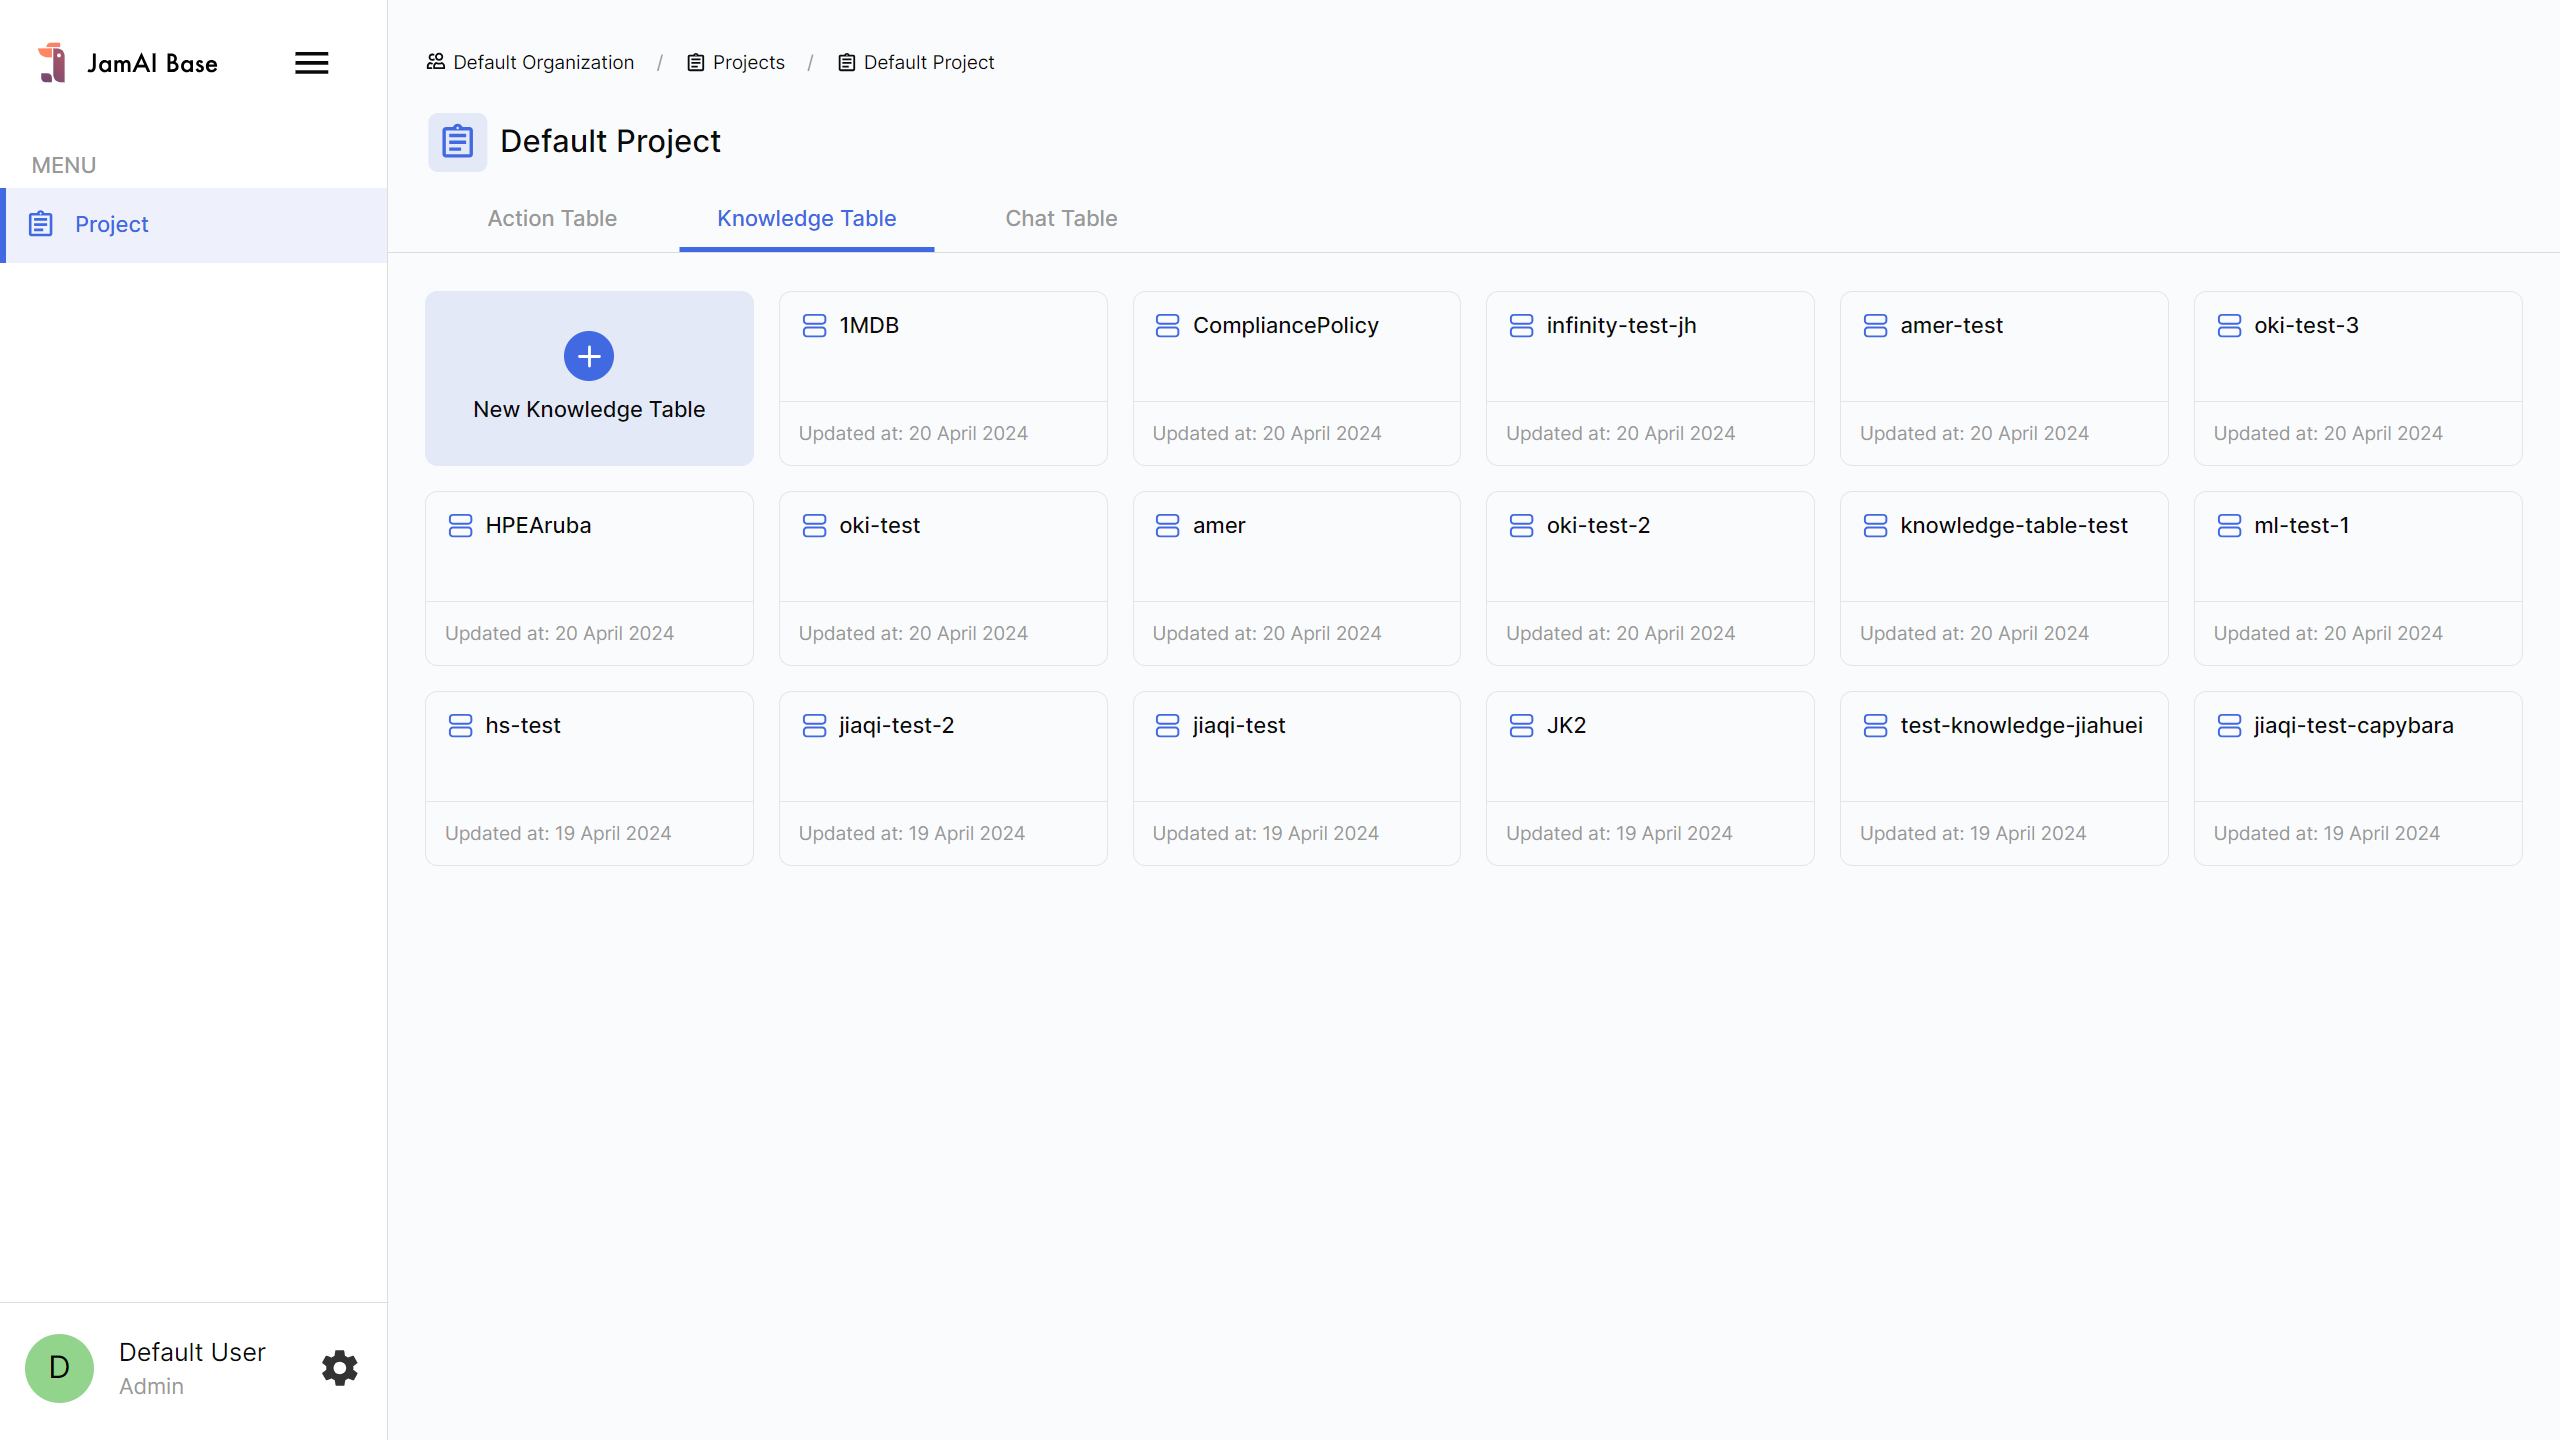Switch to the Action Table tab
Image resolution: width=2560 pixels, height=1440 pixels.
552,218
